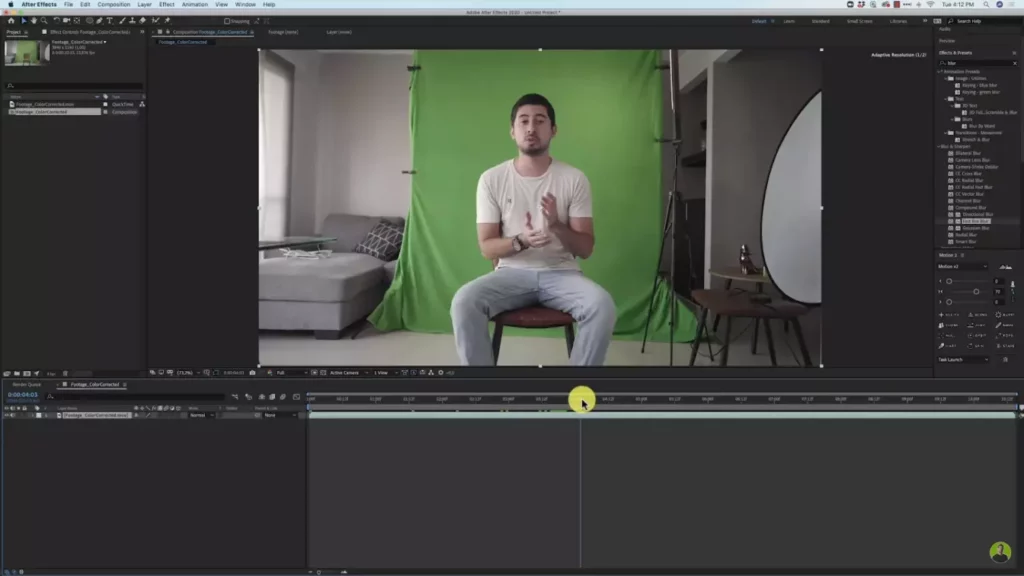Open the Composition menu

pyautogui.click(x=113, y=4)
